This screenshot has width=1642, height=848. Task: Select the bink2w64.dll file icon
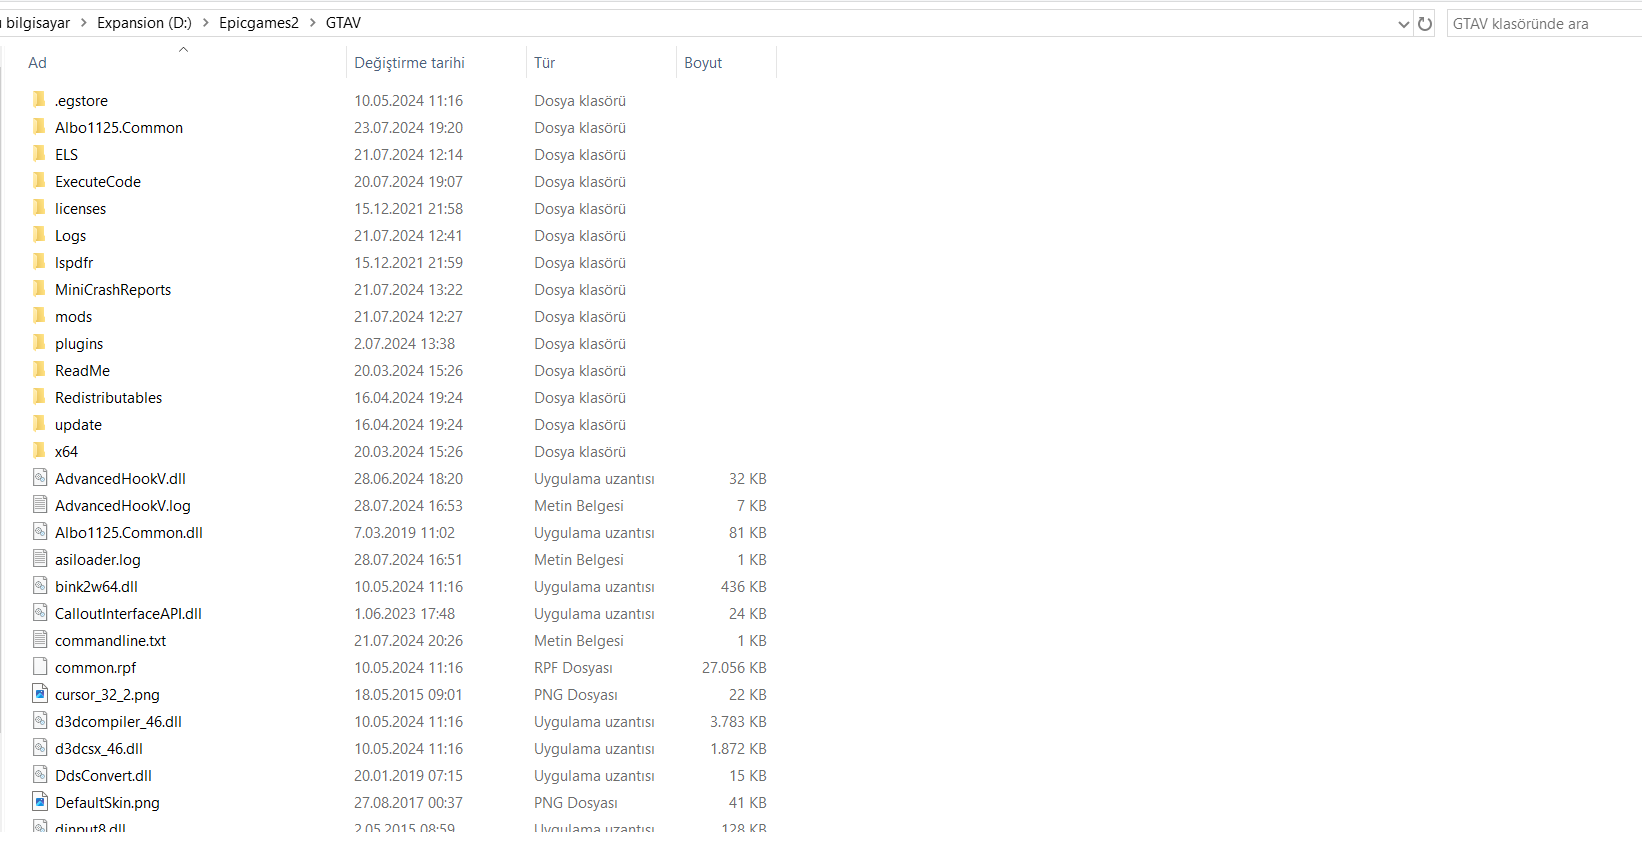point(40,585)
